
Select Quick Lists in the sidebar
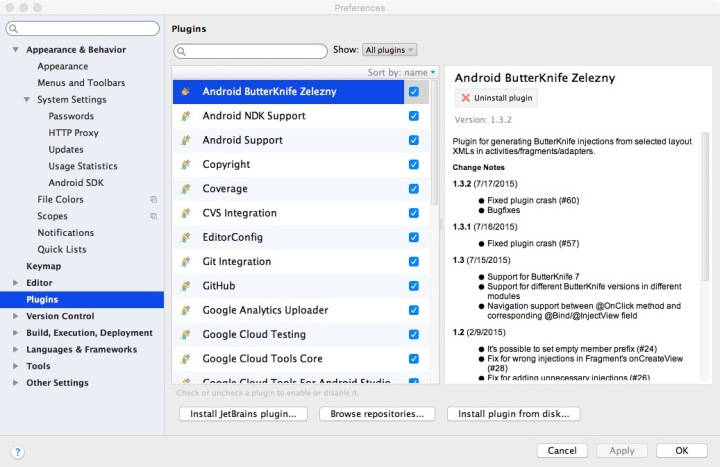coord(62,249)
